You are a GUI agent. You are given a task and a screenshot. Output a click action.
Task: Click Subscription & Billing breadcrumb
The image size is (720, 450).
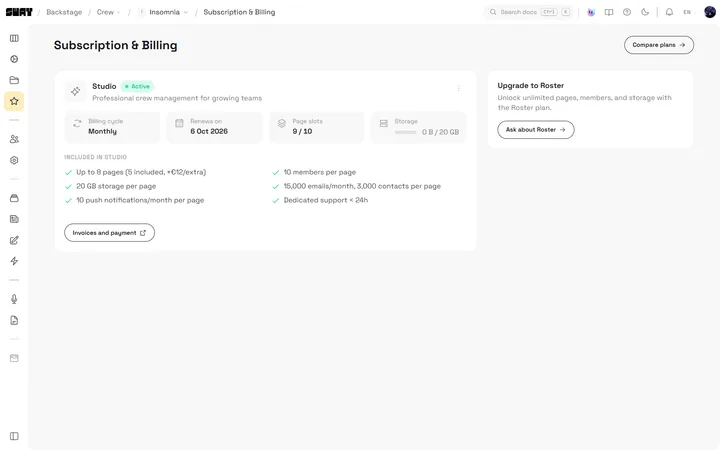pos(239,12)
